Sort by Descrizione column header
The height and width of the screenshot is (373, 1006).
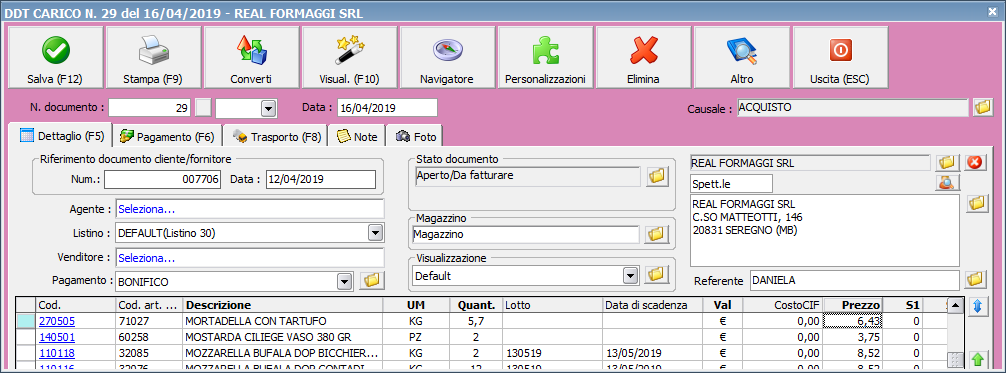(283, 304)
